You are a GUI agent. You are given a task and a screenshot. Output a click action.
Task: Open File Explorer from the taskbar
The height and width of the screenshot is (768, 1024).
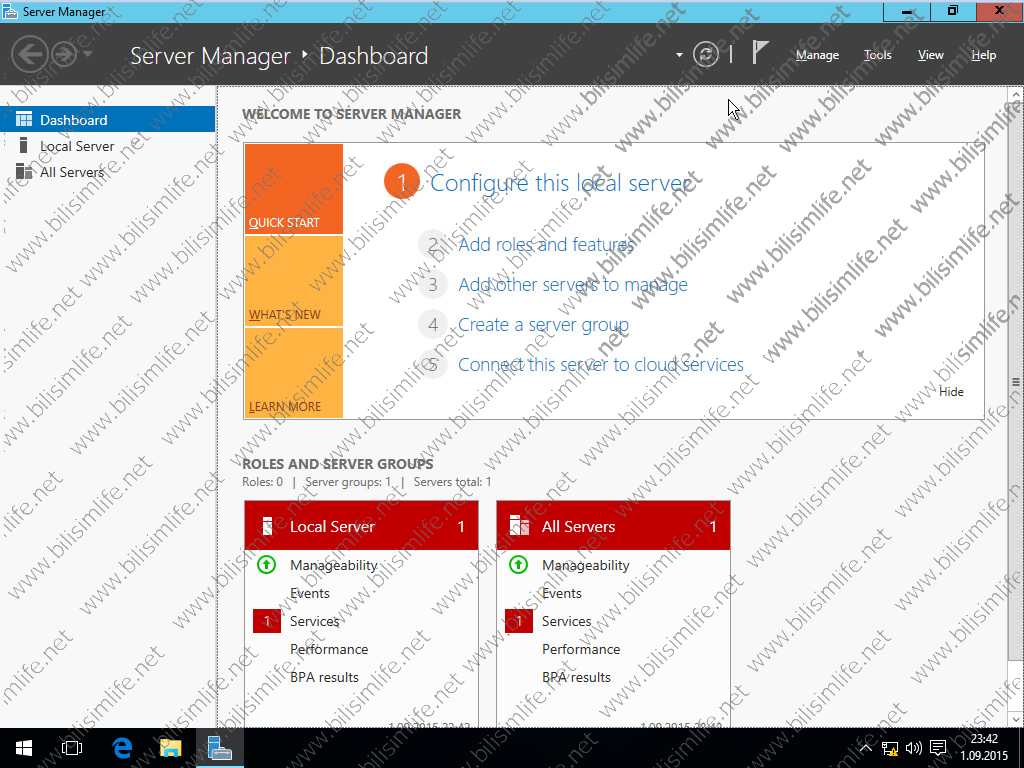[170, 748]
